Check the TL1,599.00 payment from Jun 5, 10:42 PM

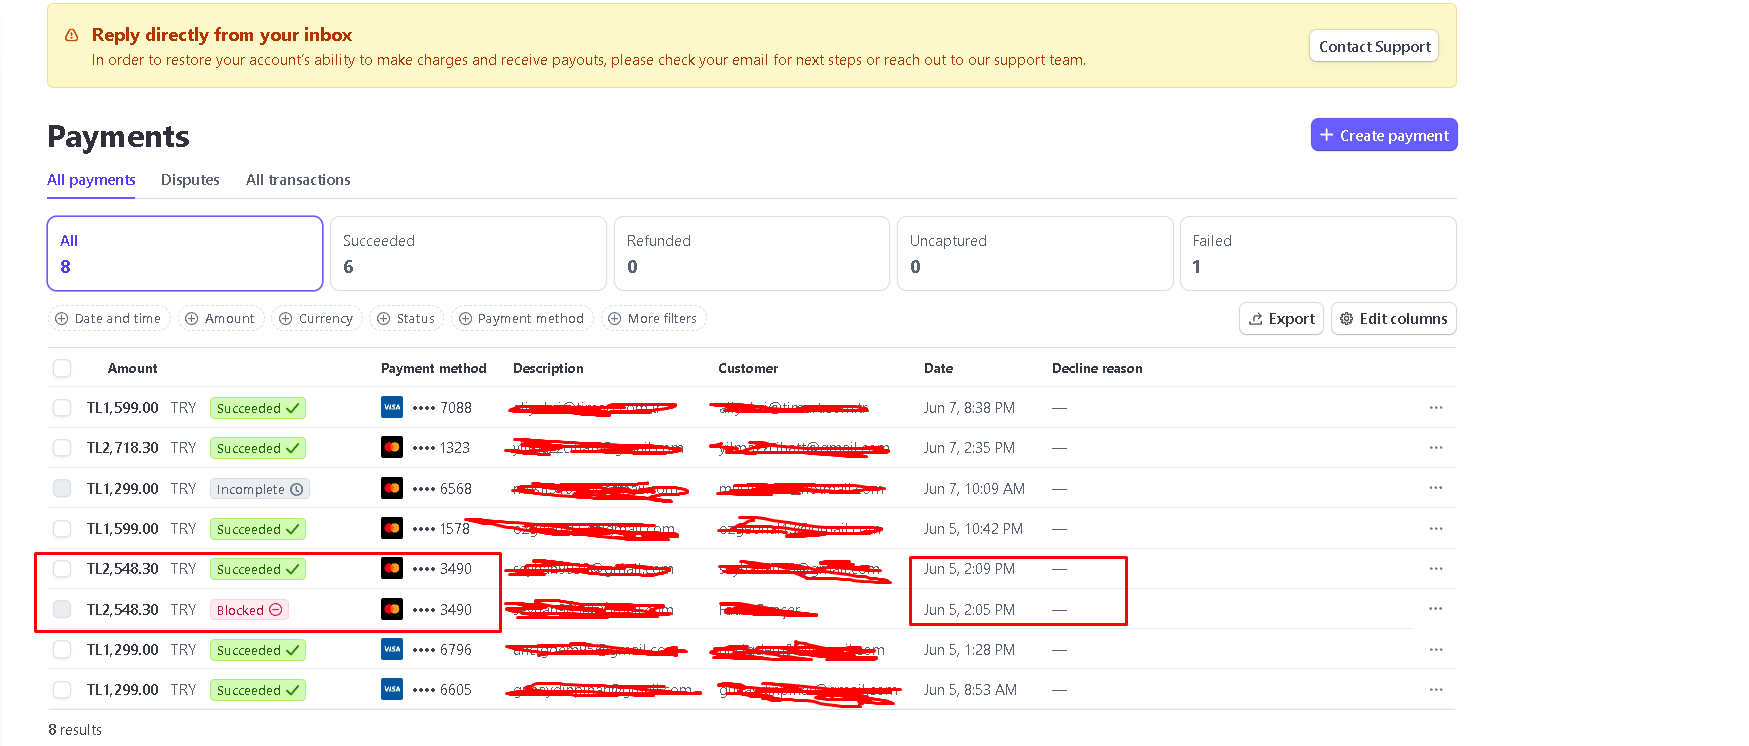coord(62,528)
